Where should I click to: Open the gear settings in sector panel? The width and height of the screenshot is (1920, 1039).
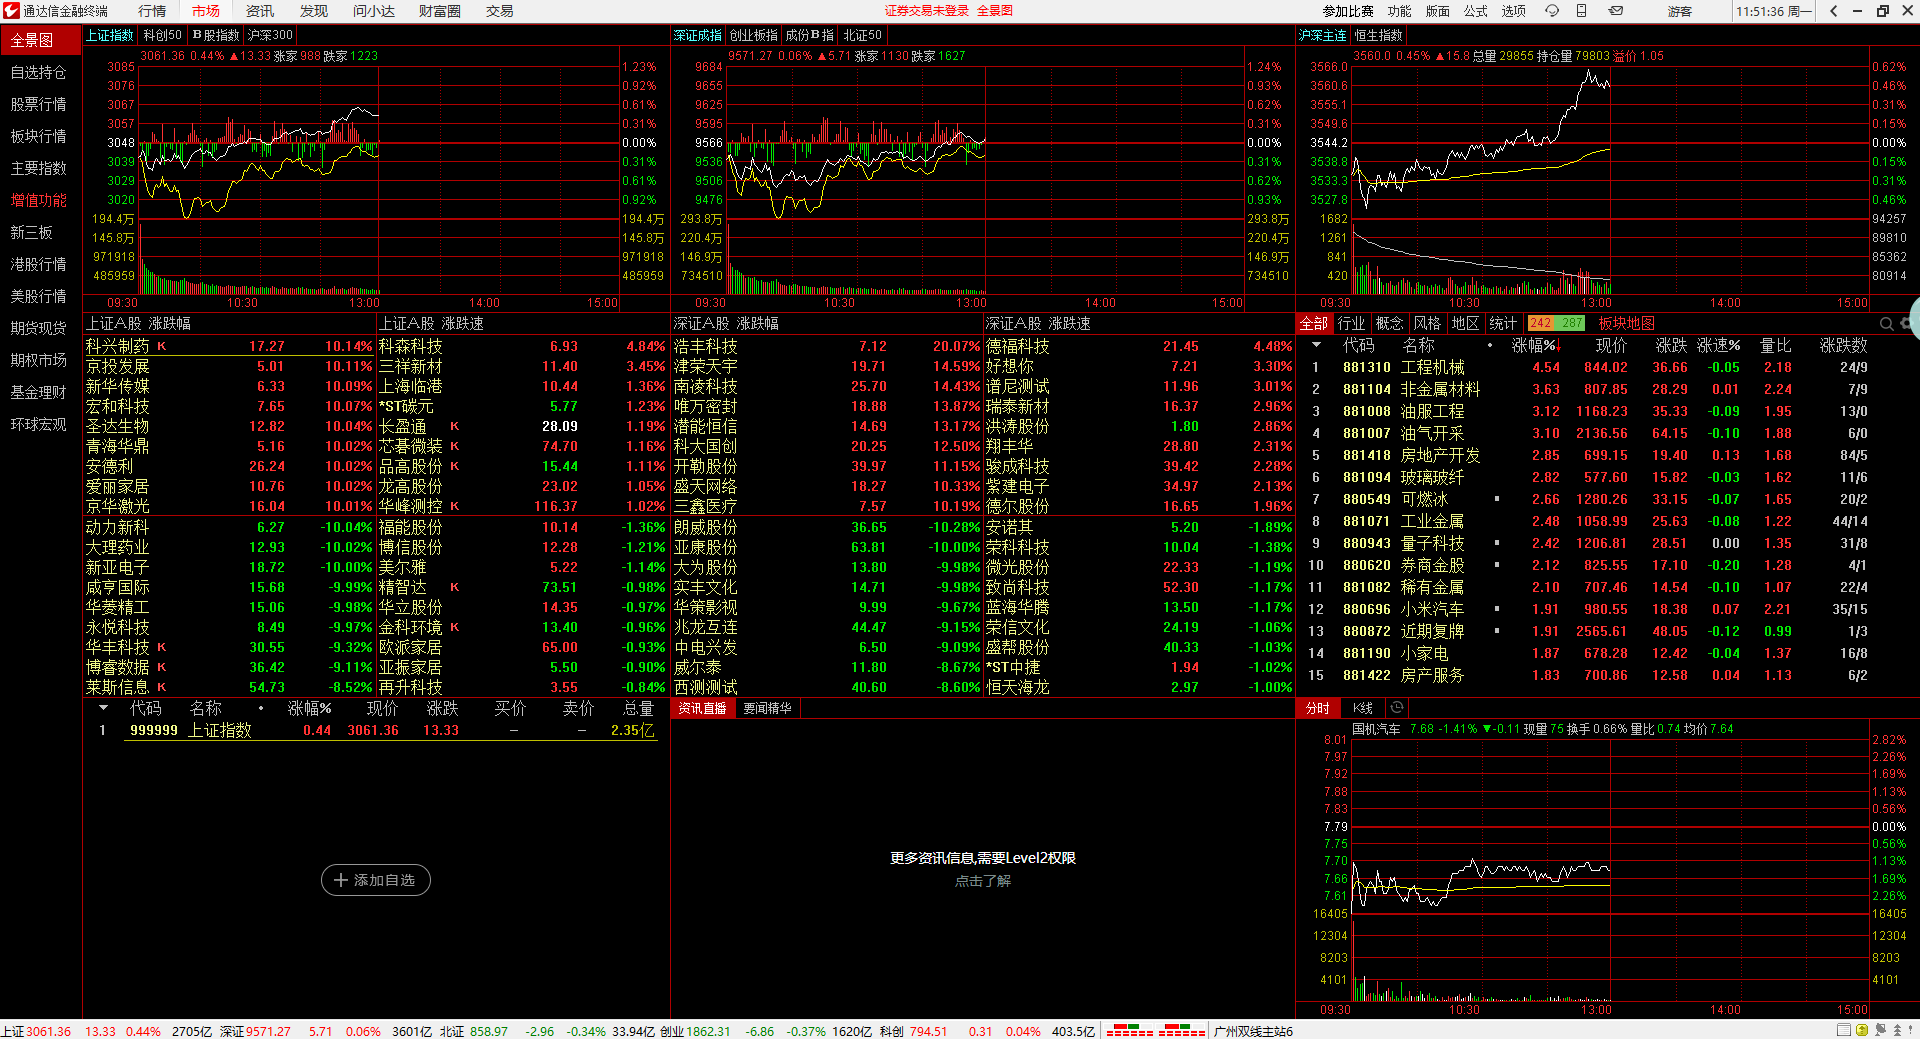[x=1905, y=324]
